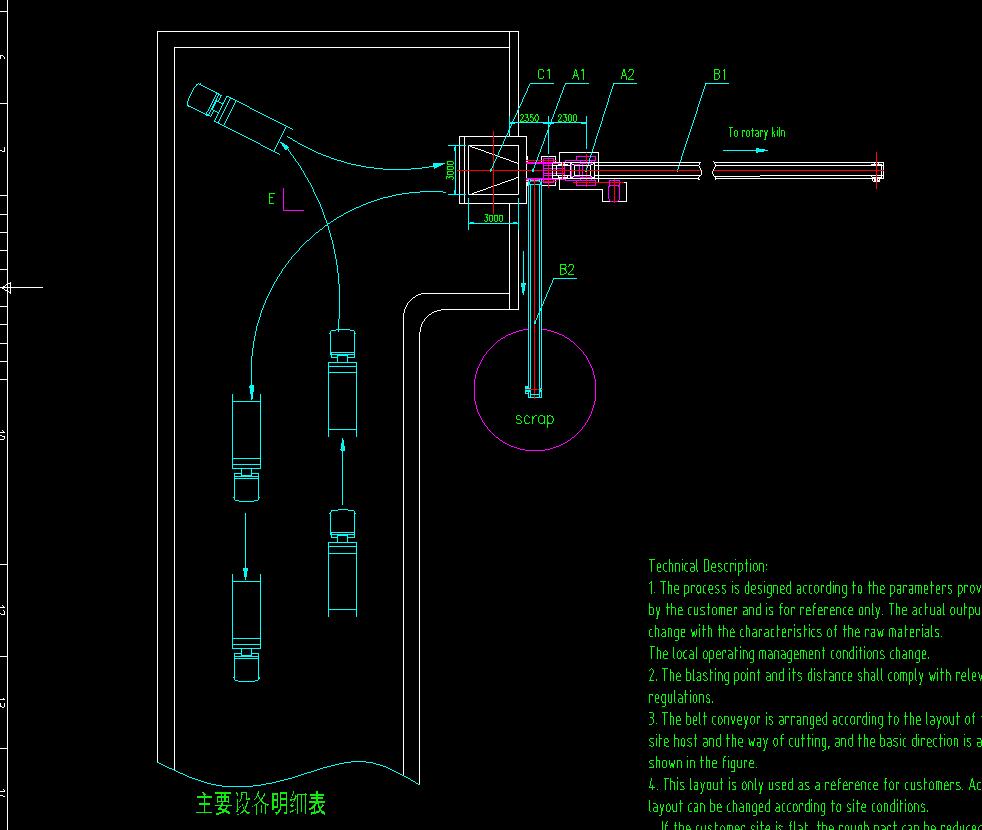Image resolution: width=982 pixels, height=830 pixels.
Task: Click the A1 equipment label
Action: [579, 75]
